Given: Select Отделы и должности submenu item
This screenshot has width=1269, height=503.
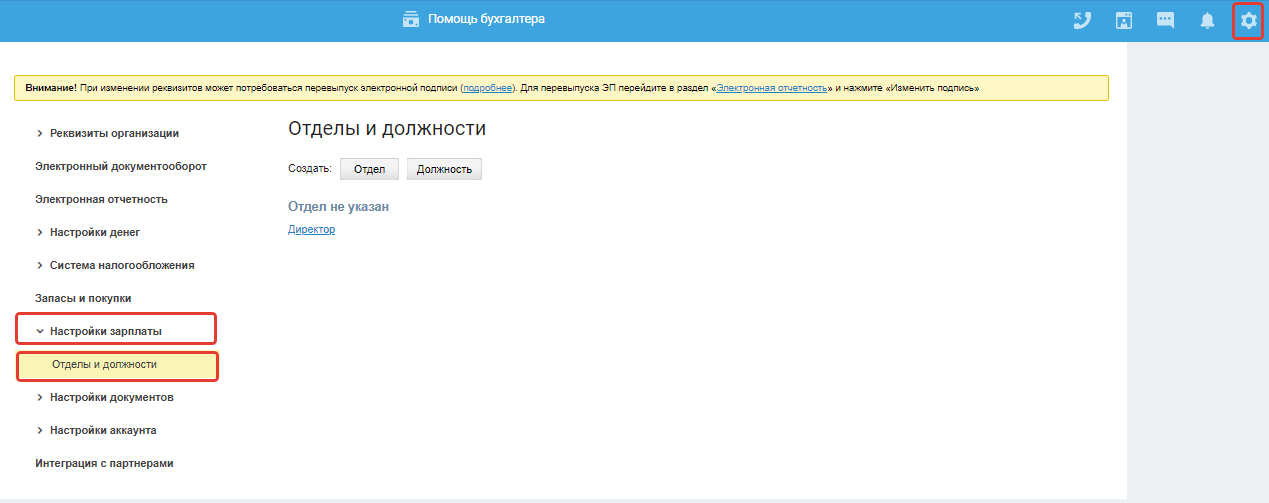Looking at the screenshot, I should pos(118,365).
